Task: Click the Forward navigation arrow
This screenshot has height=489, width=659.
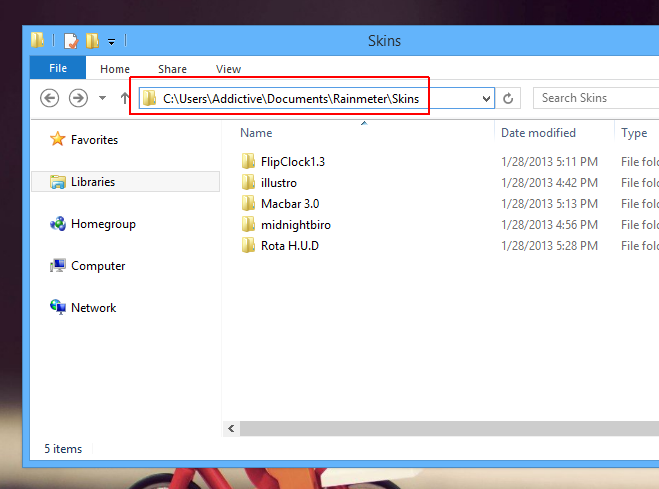Action: (78, 98)
